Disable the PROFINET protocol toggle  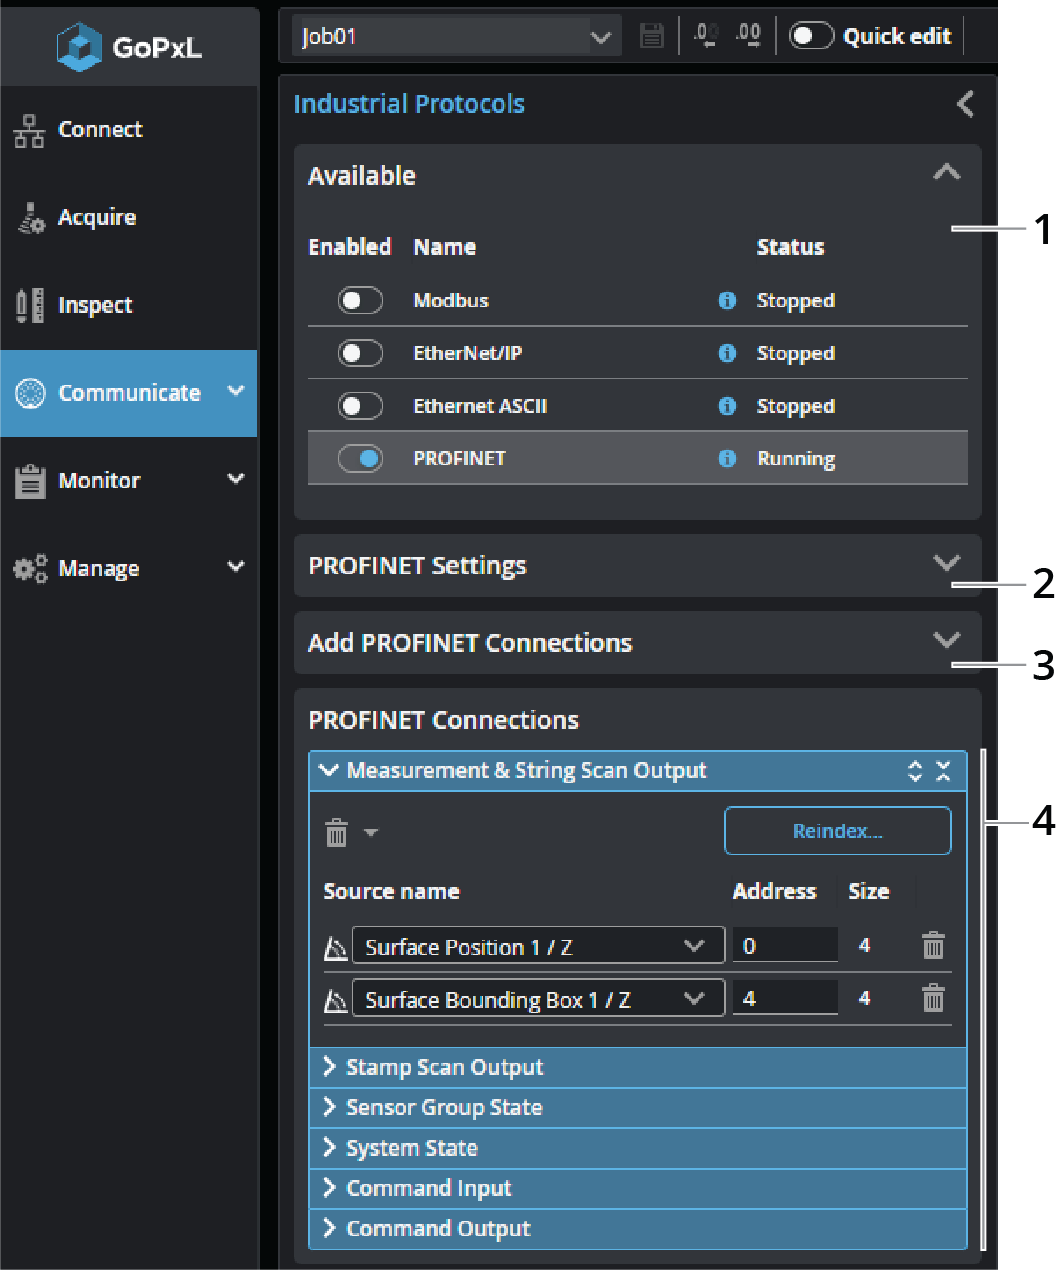click(x=360, y=459)
